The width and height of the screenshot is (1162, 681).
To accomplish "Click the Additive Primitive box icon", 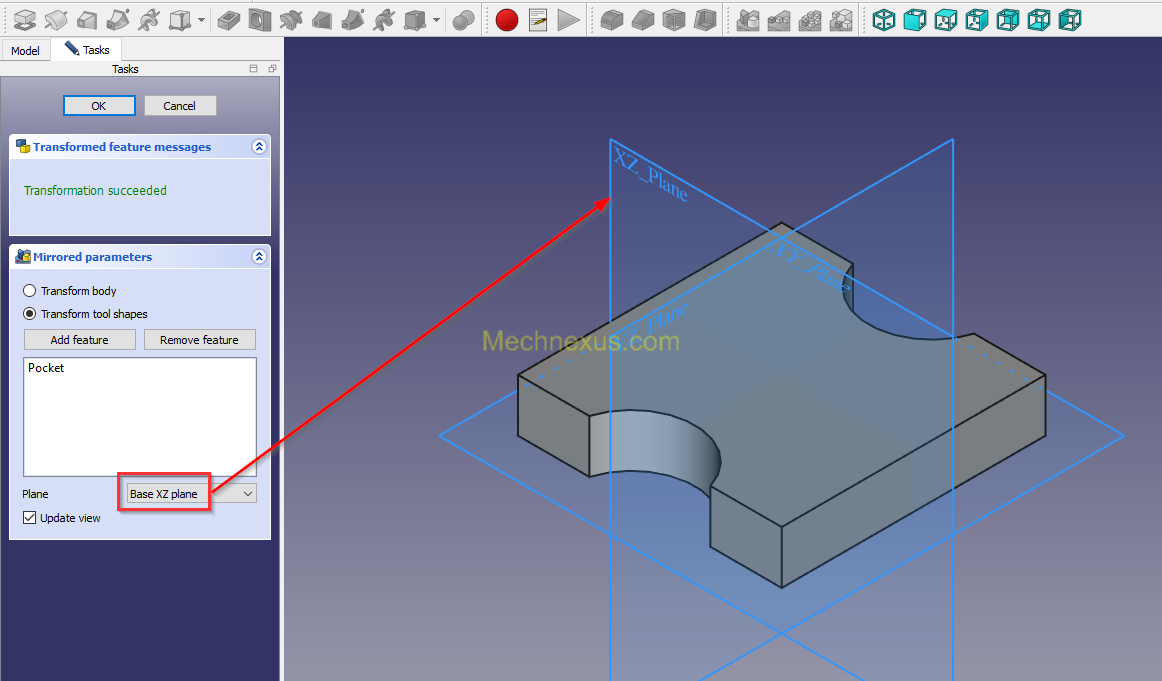I will 180,19.
